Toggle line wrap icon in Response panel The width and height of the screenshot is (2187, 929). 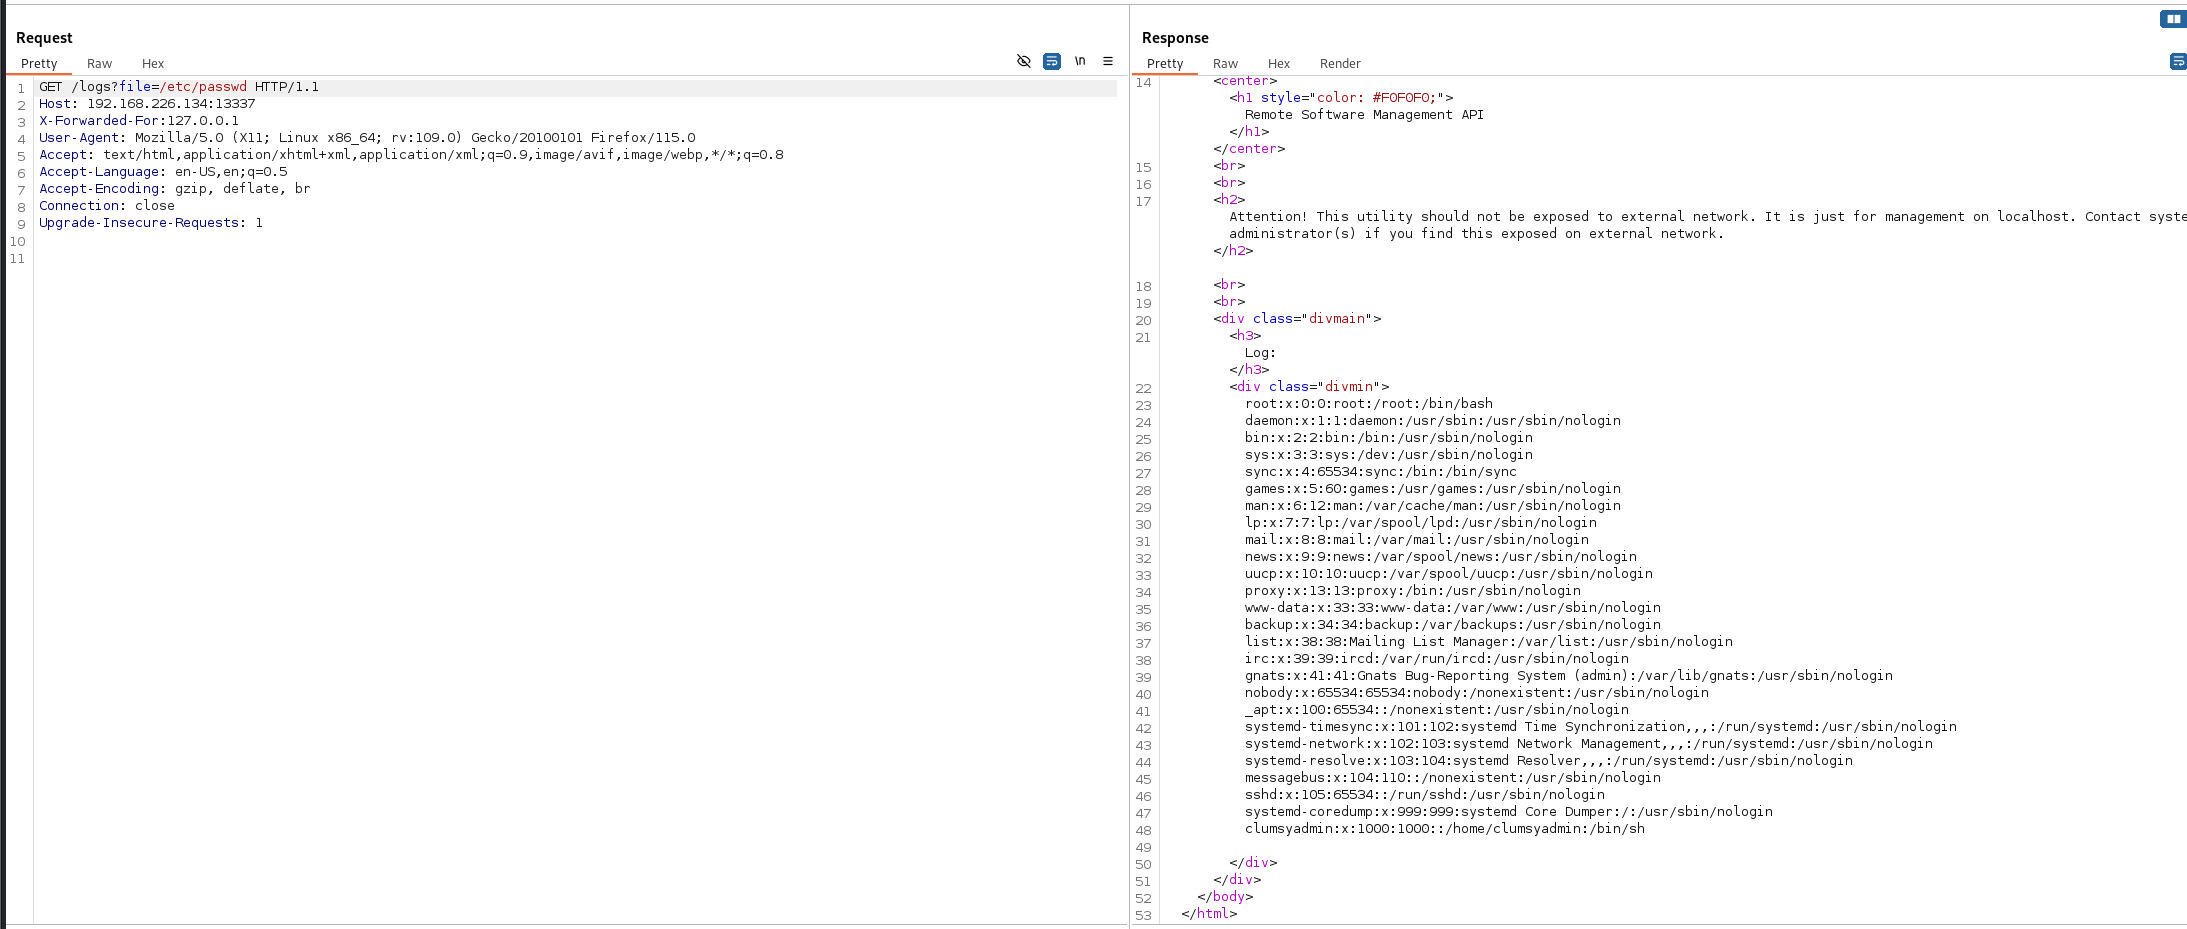2178,62
